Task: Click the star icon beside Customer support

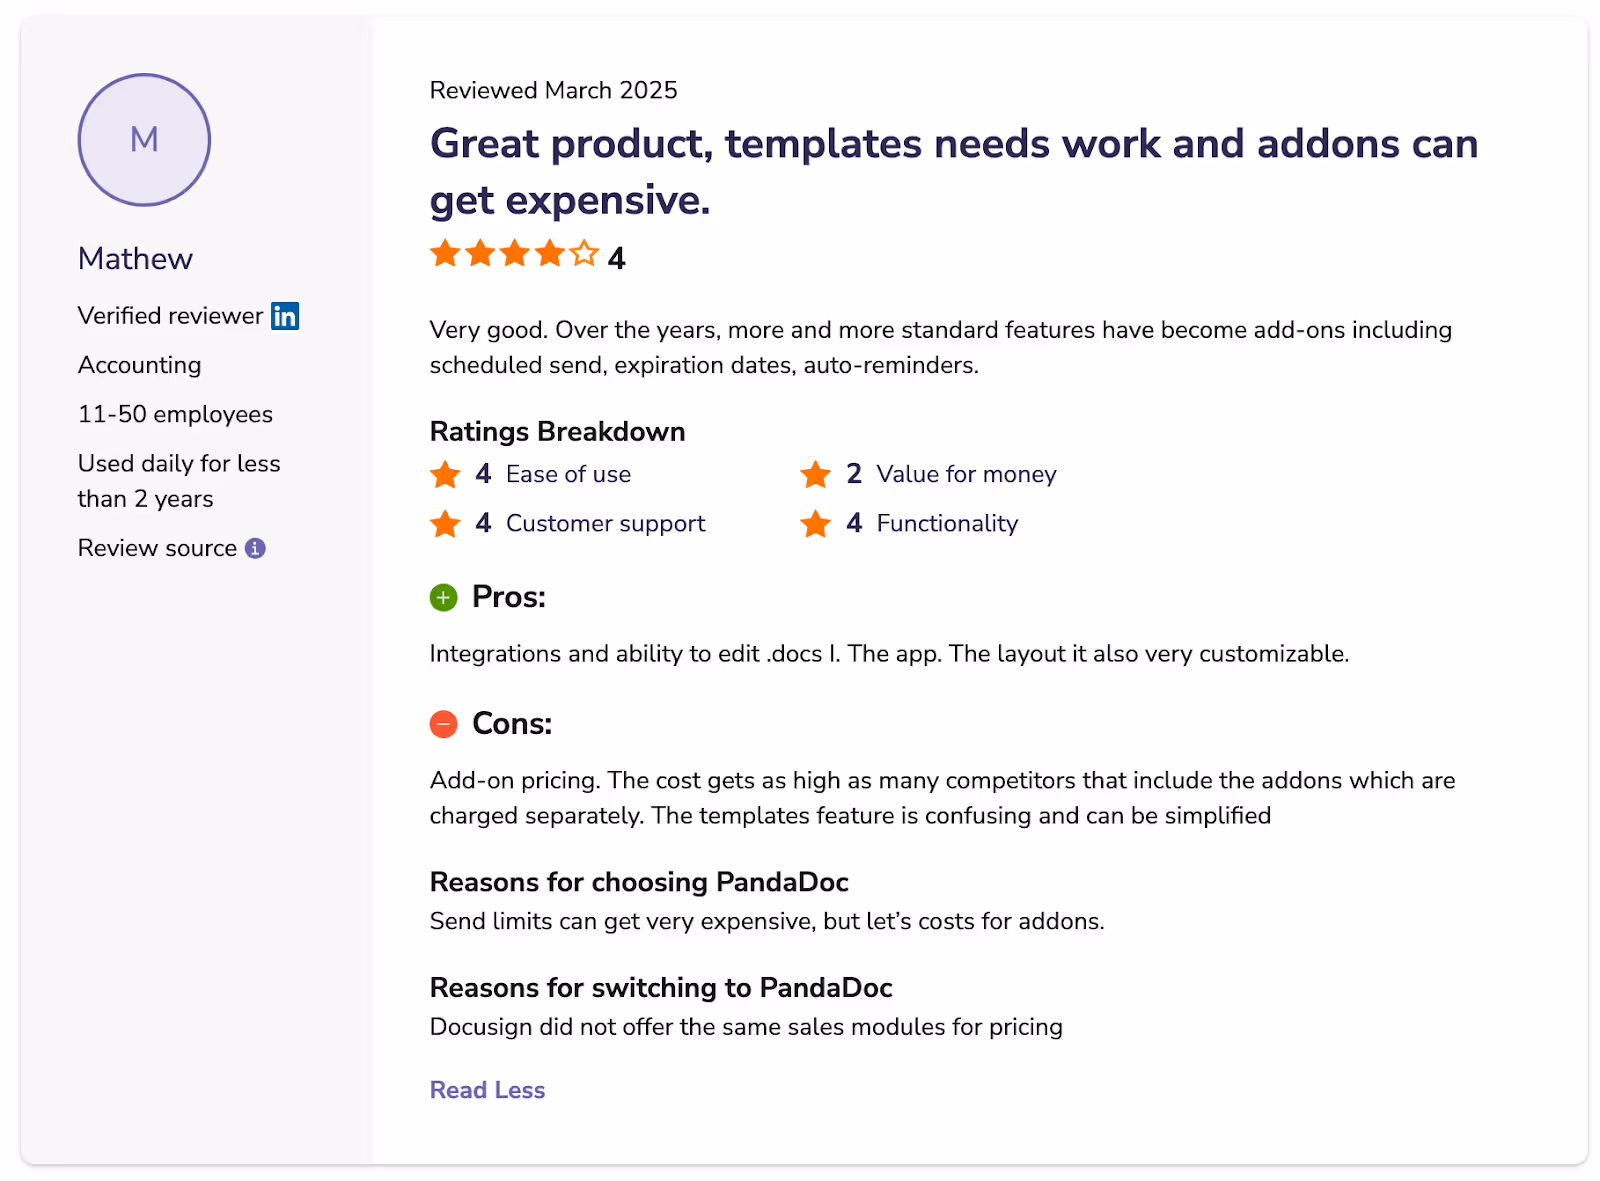Action: (x=445, y=523)
